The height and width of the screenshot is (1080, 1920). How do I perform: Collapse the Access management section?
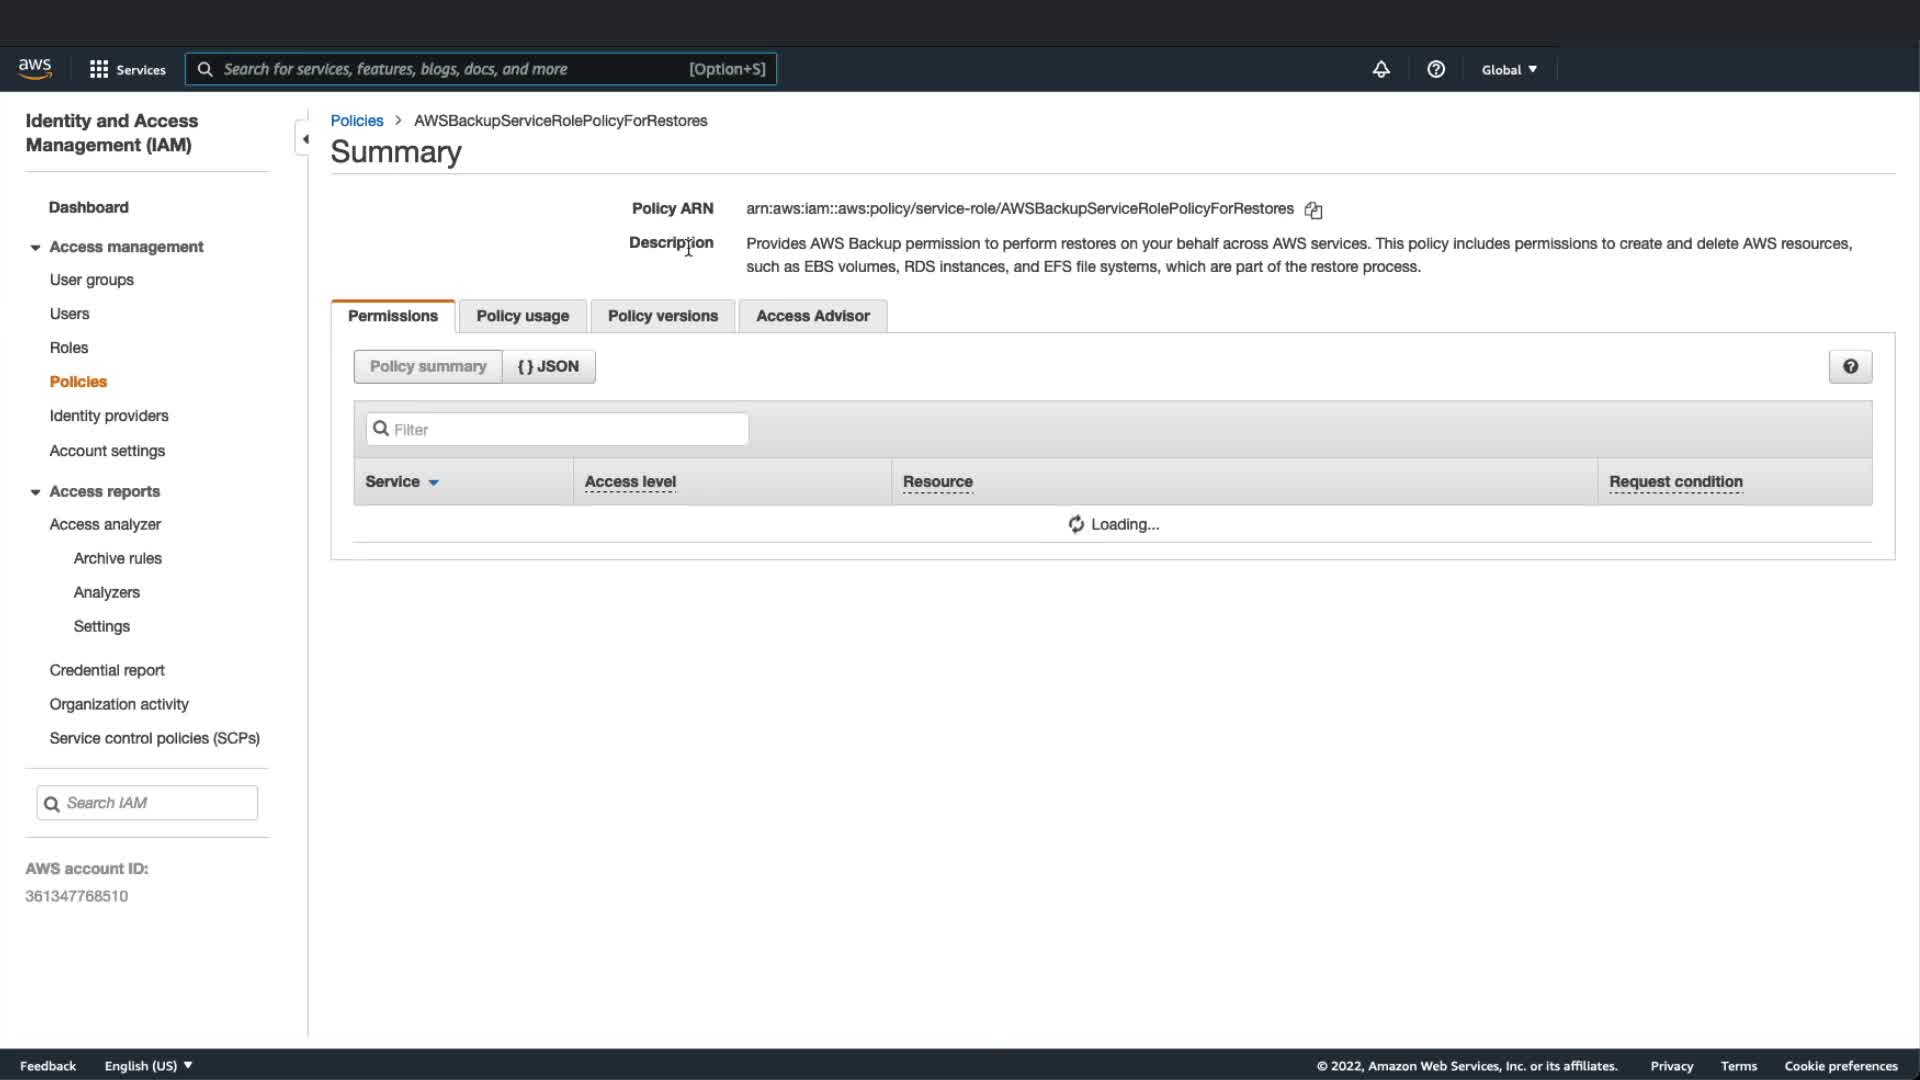click(35, 247)
